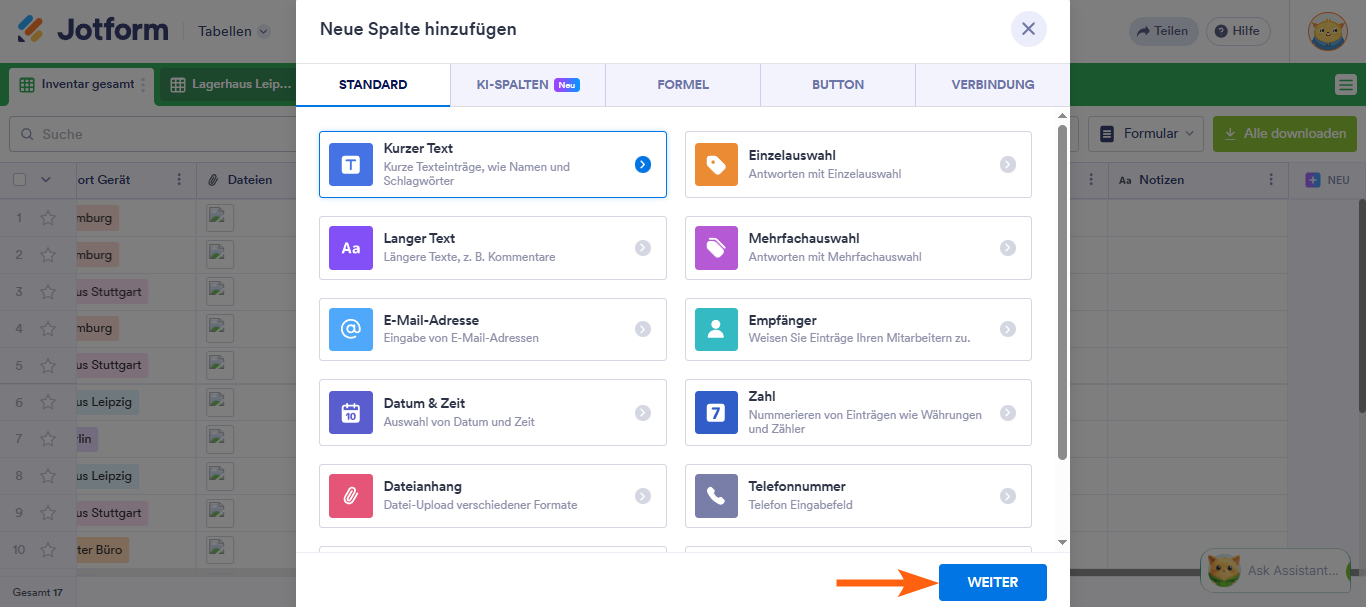Click the Mehrfachauswahl purple tags icon
Image resolution: width=1366 pixels, height=607 pixels.
[x=716, y=248]
